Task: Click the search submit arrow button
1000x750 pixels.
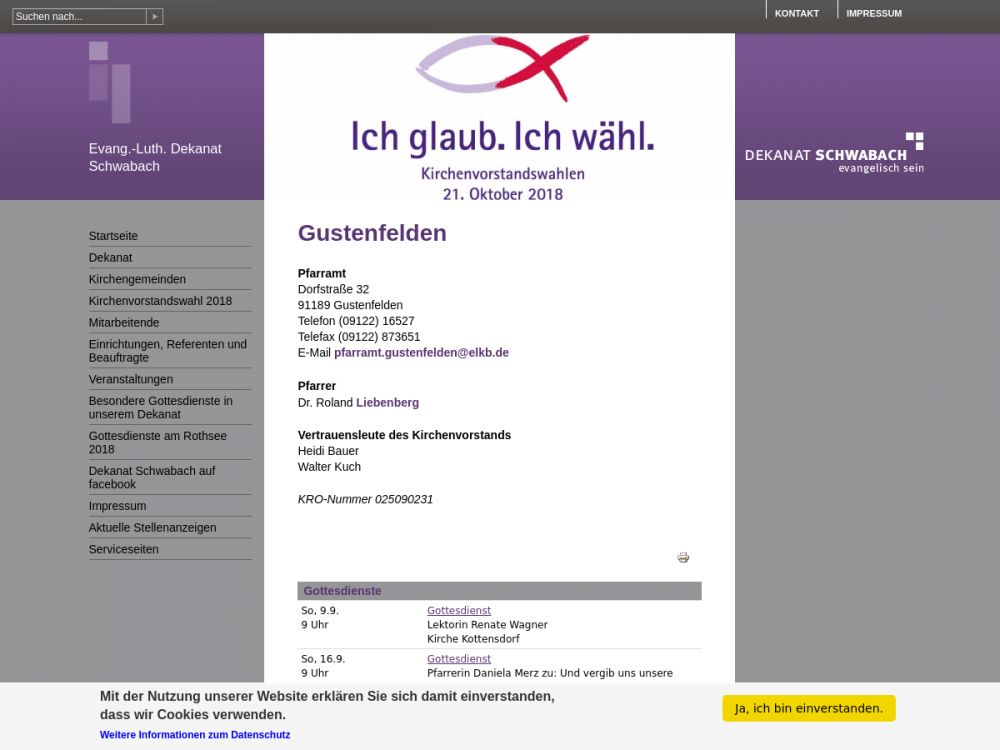Action: click(x=154, y=17)
